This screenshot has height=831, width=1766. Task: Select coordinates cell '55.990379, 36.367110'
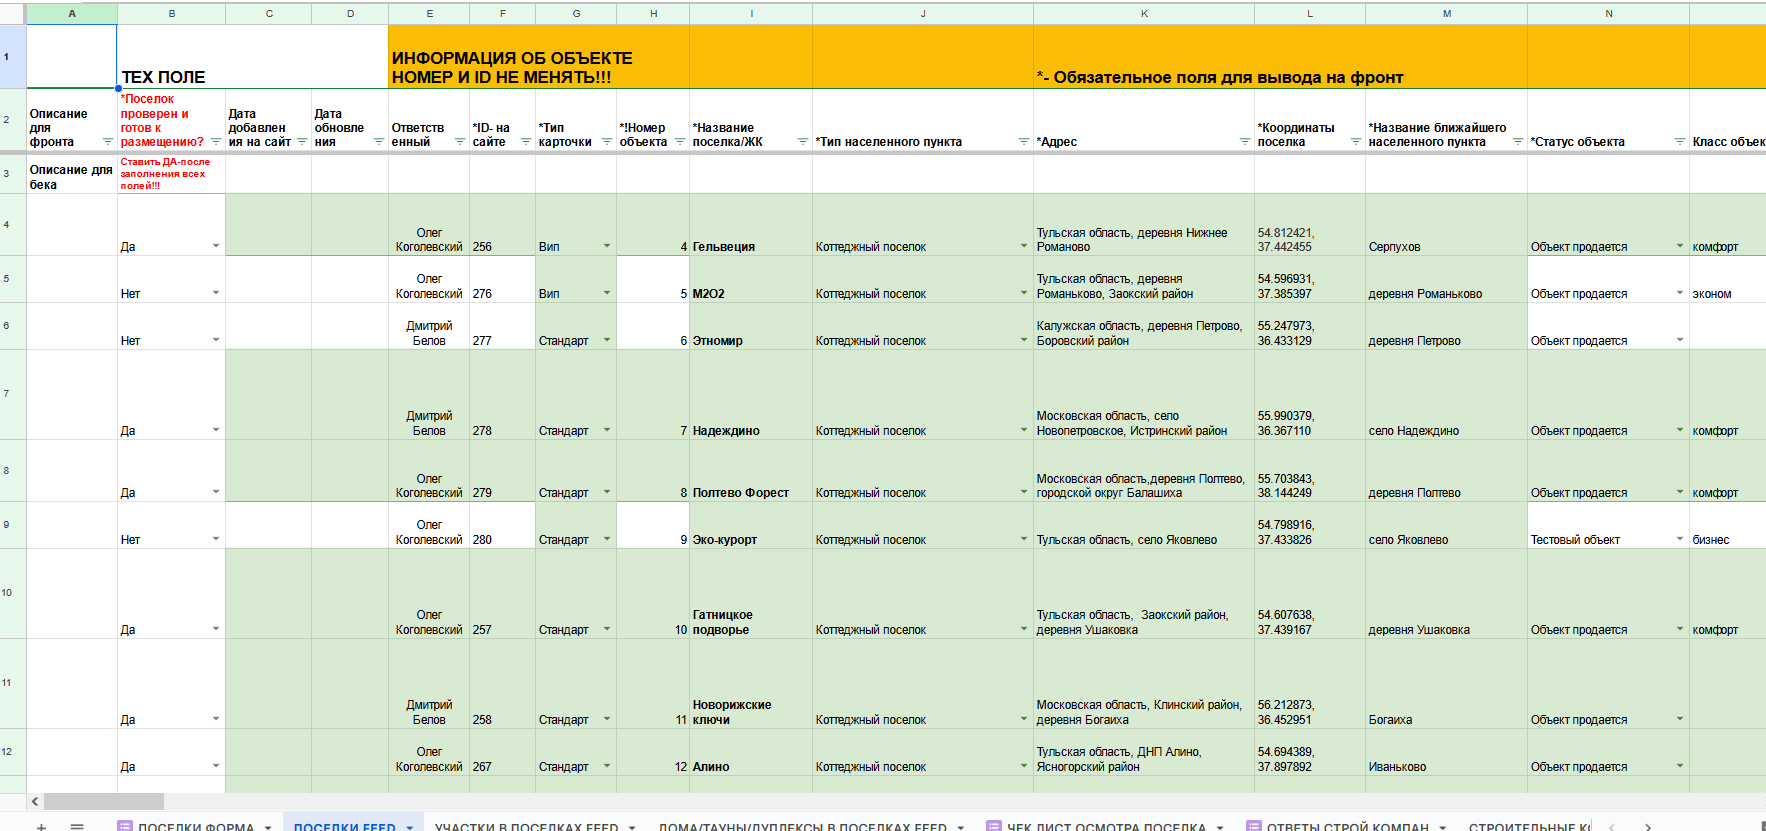pyautogui.click(x=1310, y=395)
